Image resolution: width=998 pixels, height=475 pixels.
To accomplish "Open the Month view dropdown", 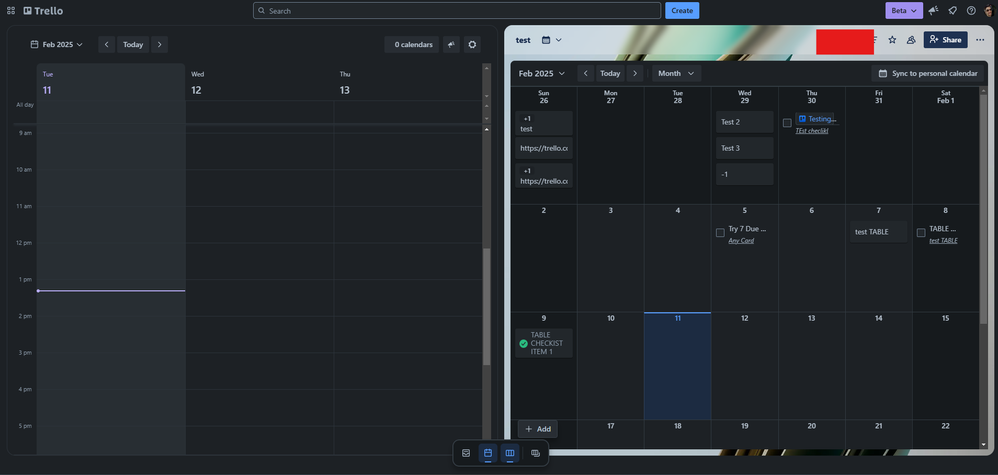I will point(676,73).
